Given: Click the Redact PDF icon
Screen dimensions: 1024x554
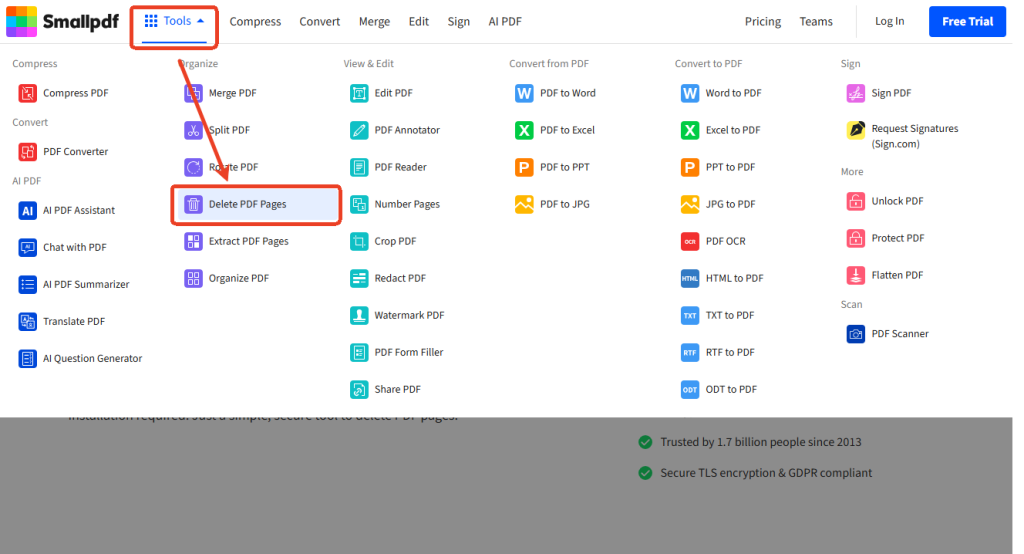Looking at the screenshot, I should coord(359,278).
